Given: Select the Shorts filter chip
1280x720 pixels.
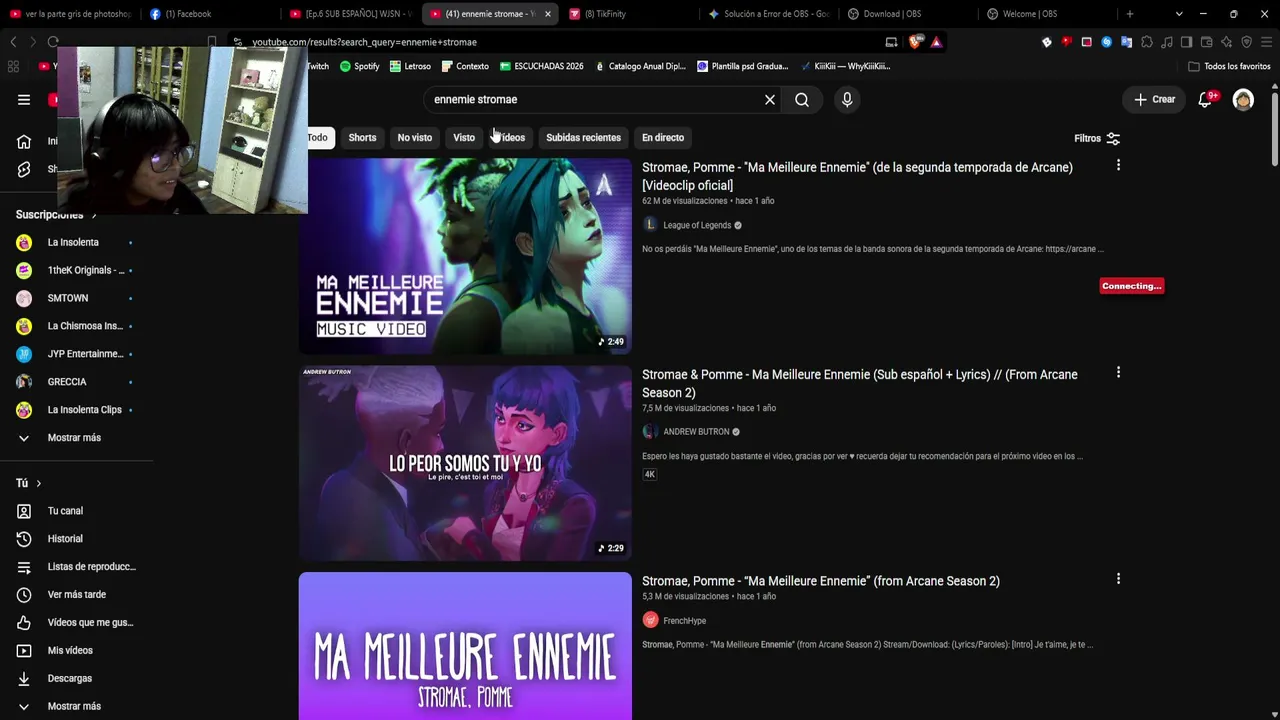Looking at the screenshot, I should click(362, 138).
